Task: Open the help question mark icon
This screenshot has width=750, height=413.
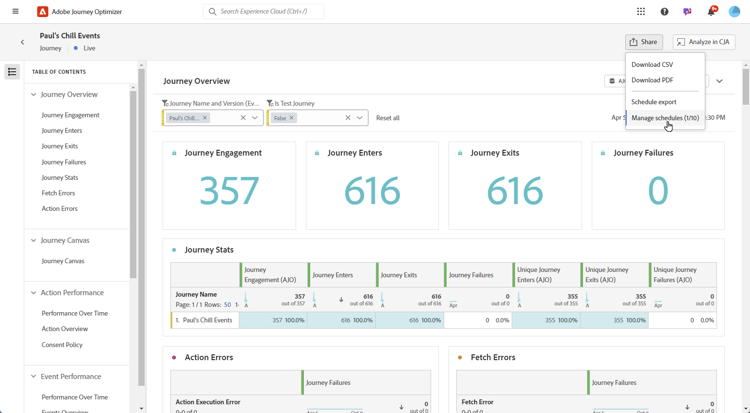Action: click(664, 11)
